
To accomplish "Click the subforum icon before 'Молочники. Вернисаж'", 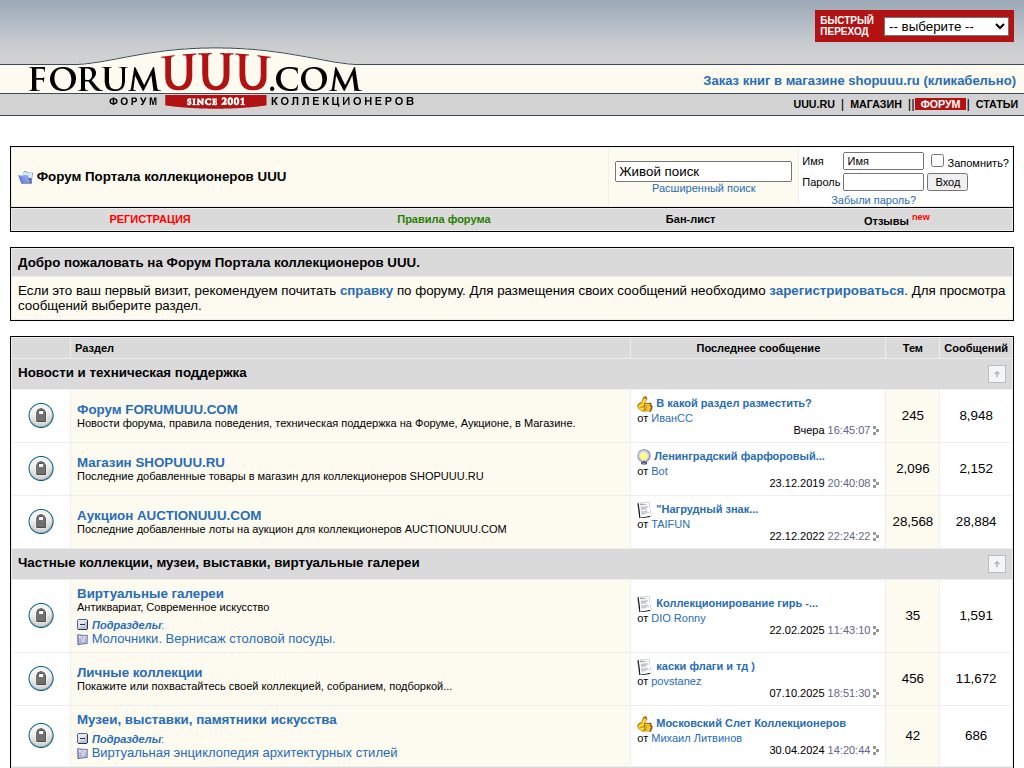I will (x=83, y=639).
